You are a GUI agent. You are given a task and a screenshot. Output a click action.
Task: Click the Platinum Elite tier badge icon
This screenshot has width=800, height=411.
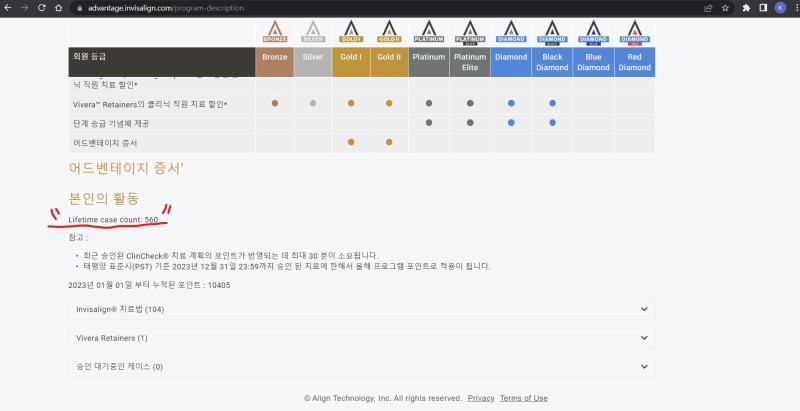click(470, 33)
